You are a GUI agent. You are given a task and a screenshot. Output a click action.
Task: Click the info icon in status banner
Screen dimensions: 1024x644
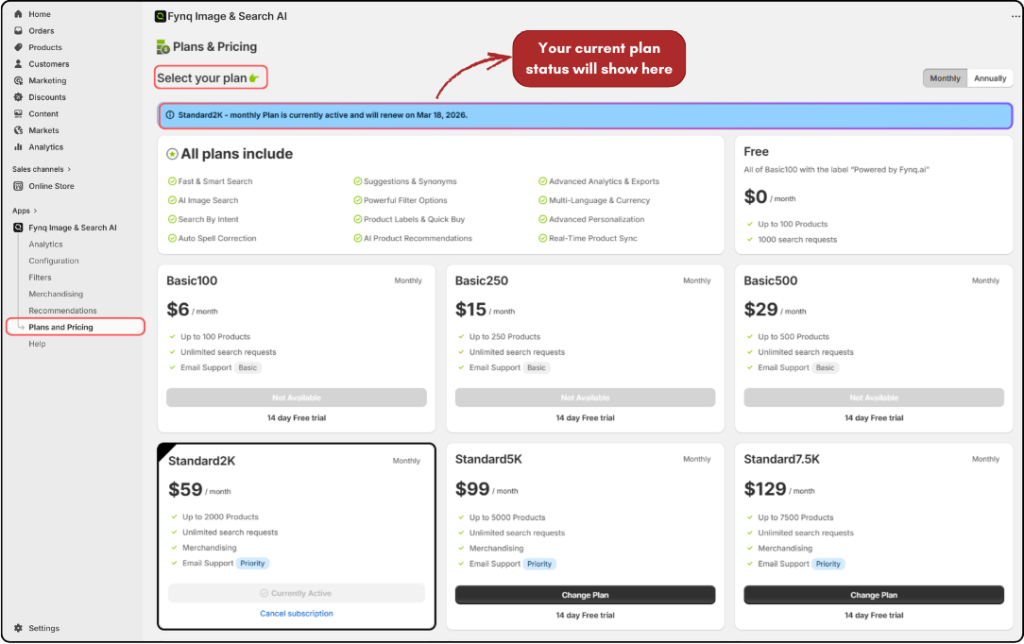pyautogui.click(x=170, y=115)
